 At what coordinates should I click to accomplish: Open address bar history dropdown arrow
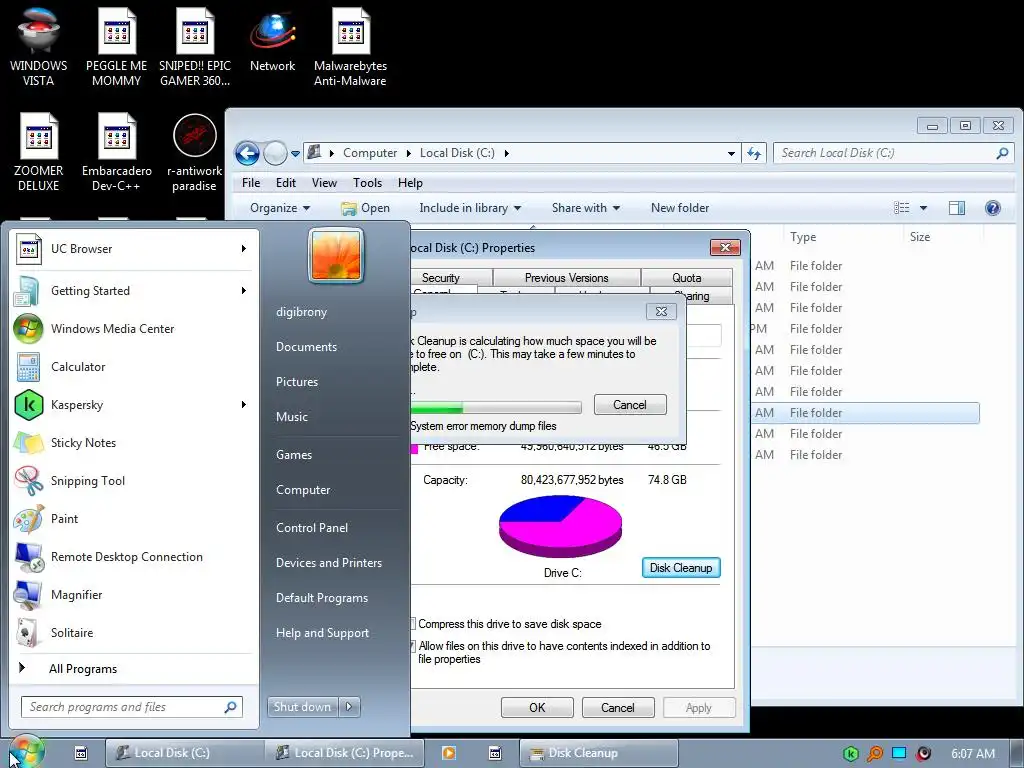[731, 153]
